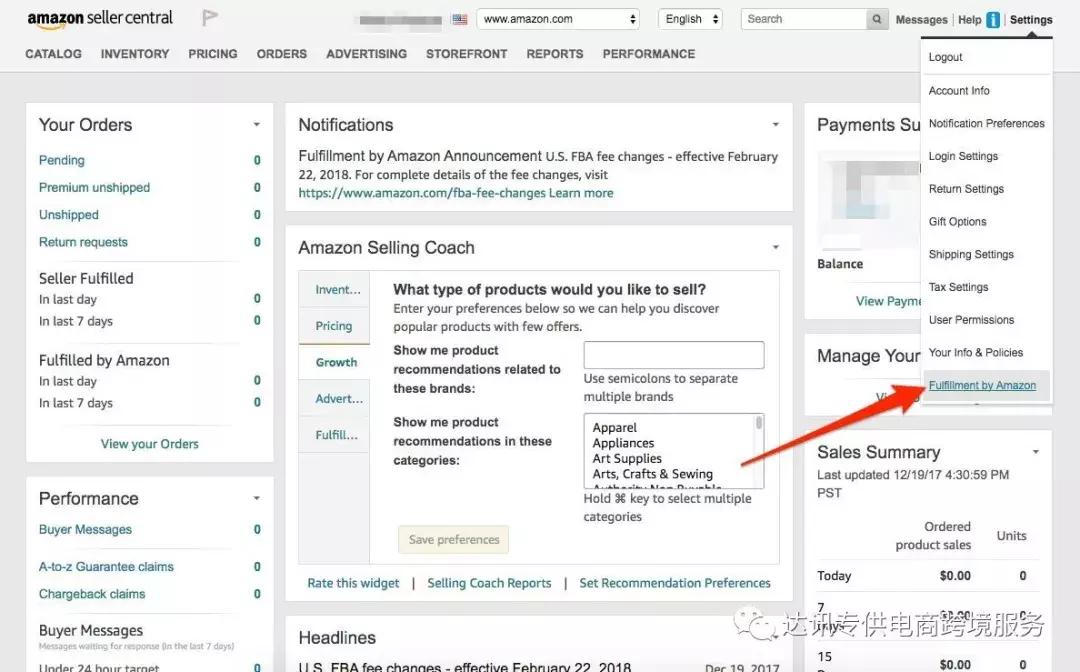The height and width of the screenshot is (672, 1080).
Task: Collapse the Amazon Selling Coach widget arrow
Action: 776,248
